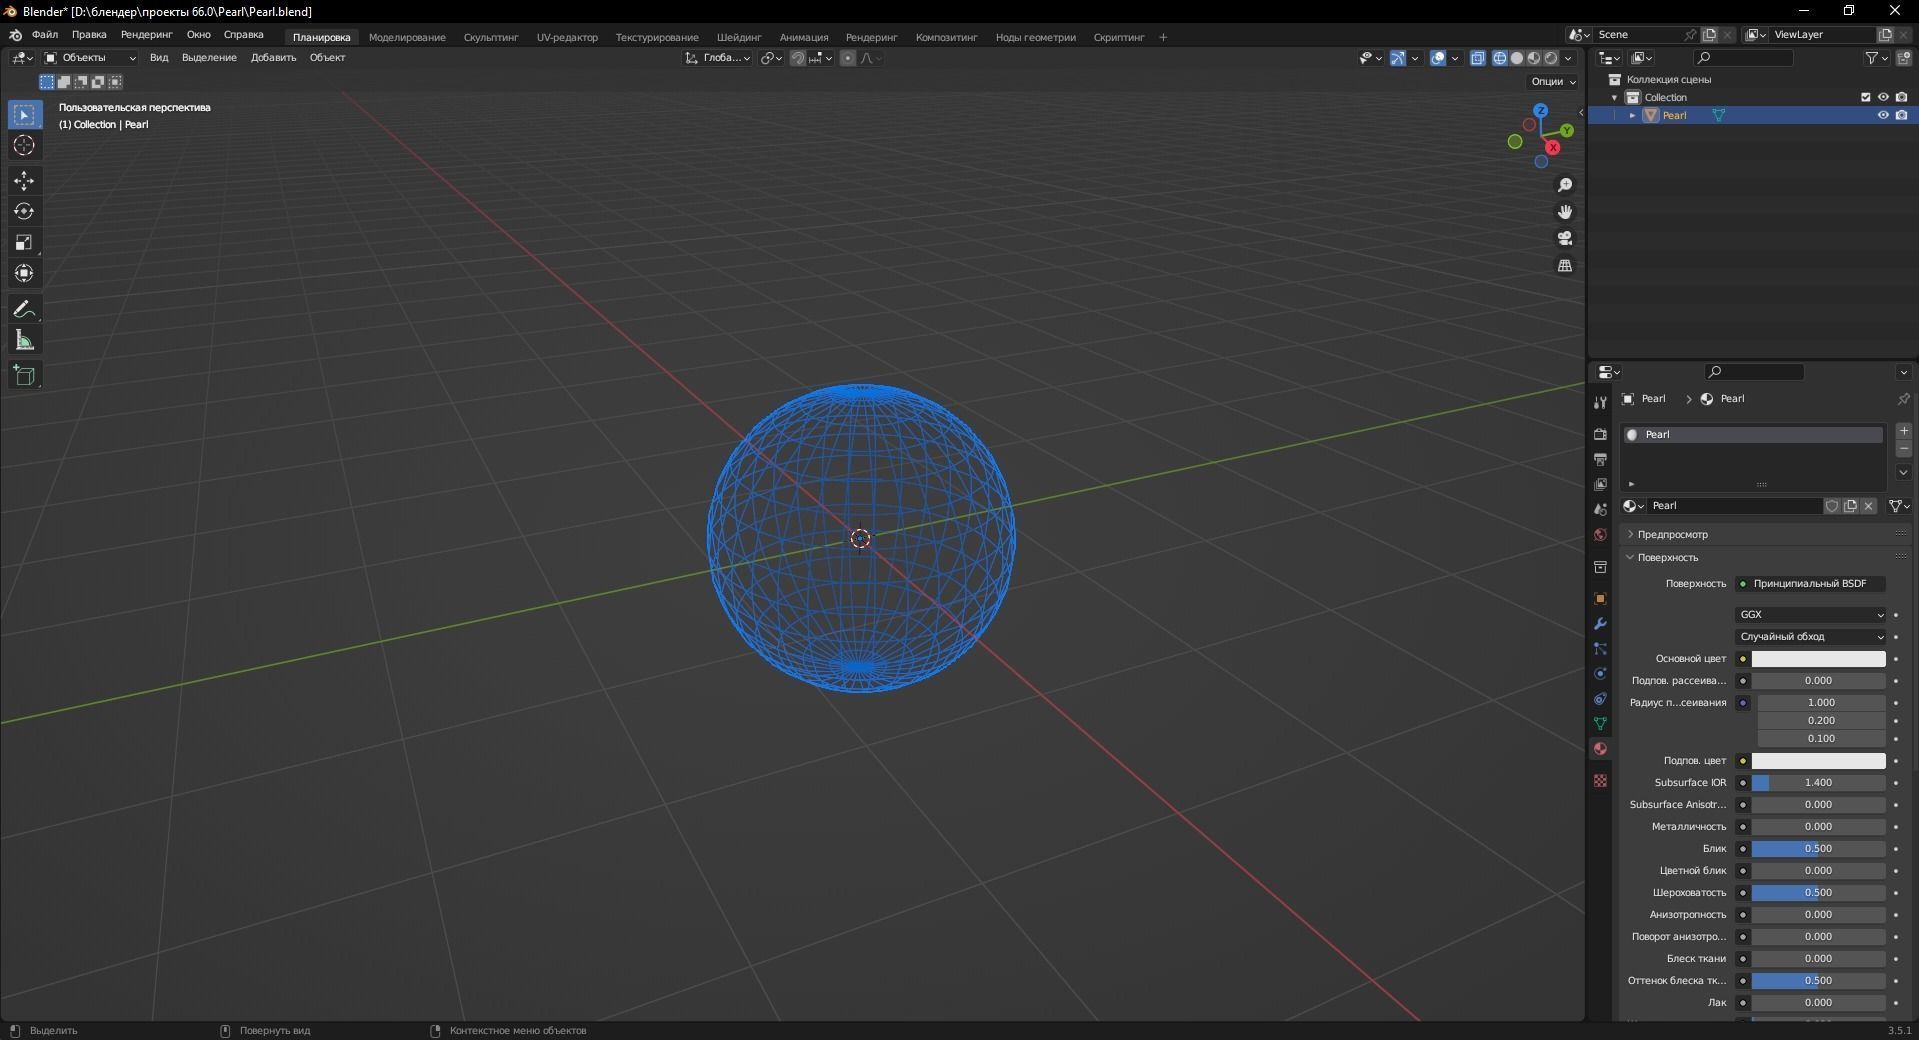Screen dimensions: 1919x1040
Task: Open the View Layer properties tab
Action: tap(1600, 484)
